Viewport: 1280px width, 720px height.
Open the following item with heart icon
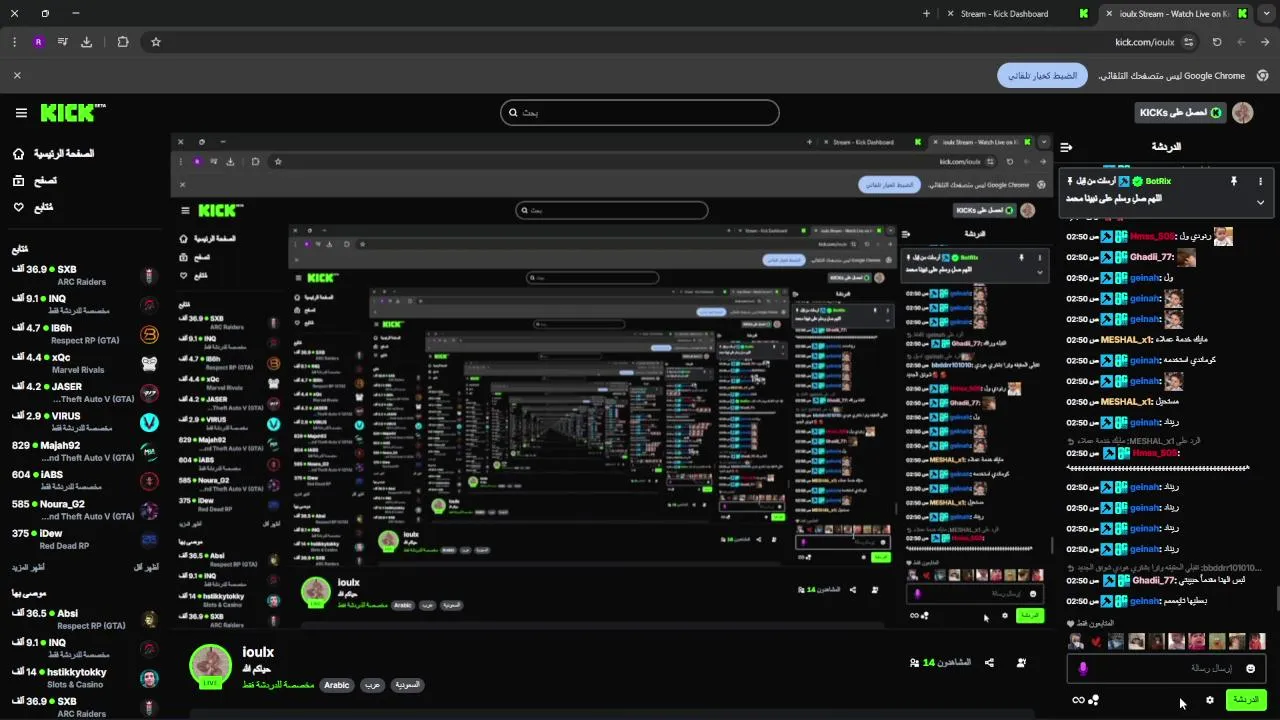point(33,207)
